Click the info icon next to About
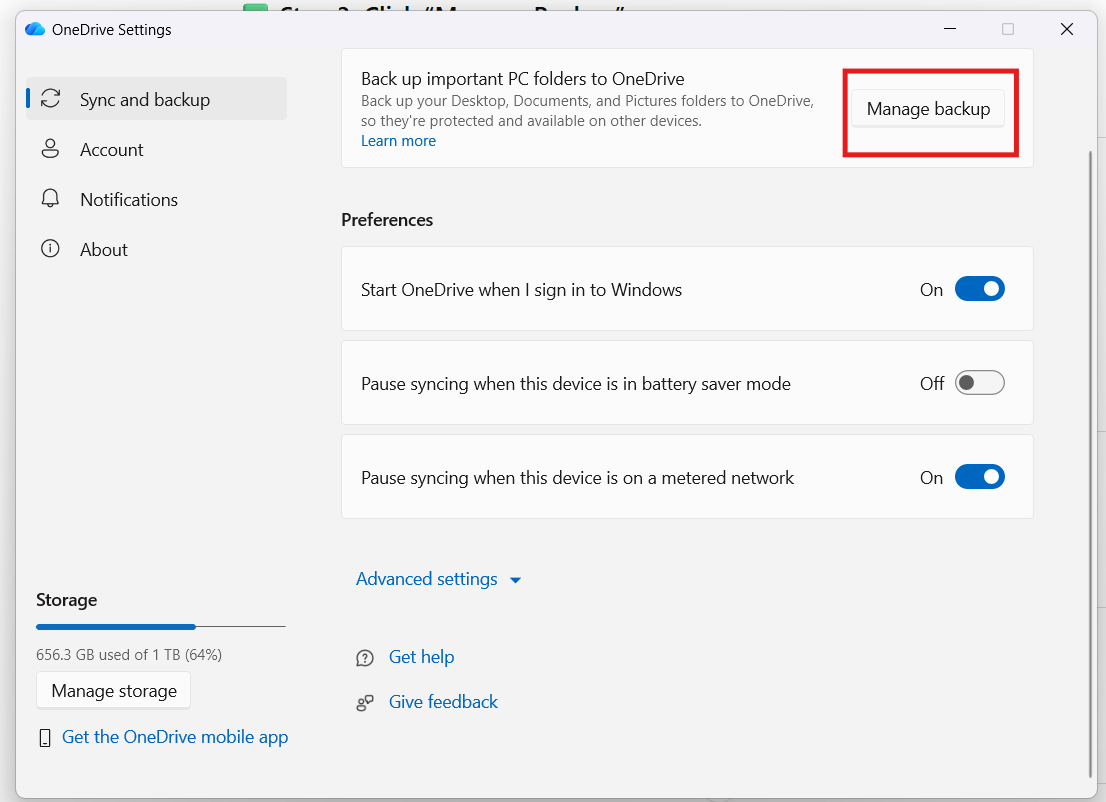This screenshot has width=1106, height=802. tap(51, 249)
